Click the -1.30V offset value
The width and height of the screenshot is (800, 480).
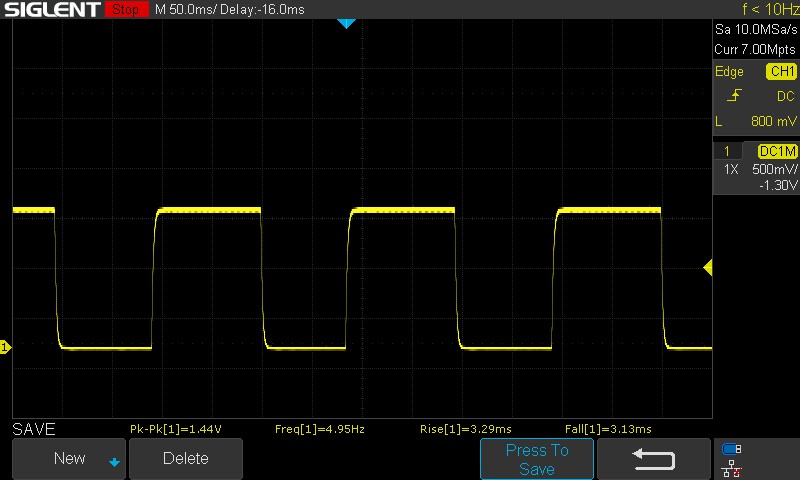click(x=778, y=185)
